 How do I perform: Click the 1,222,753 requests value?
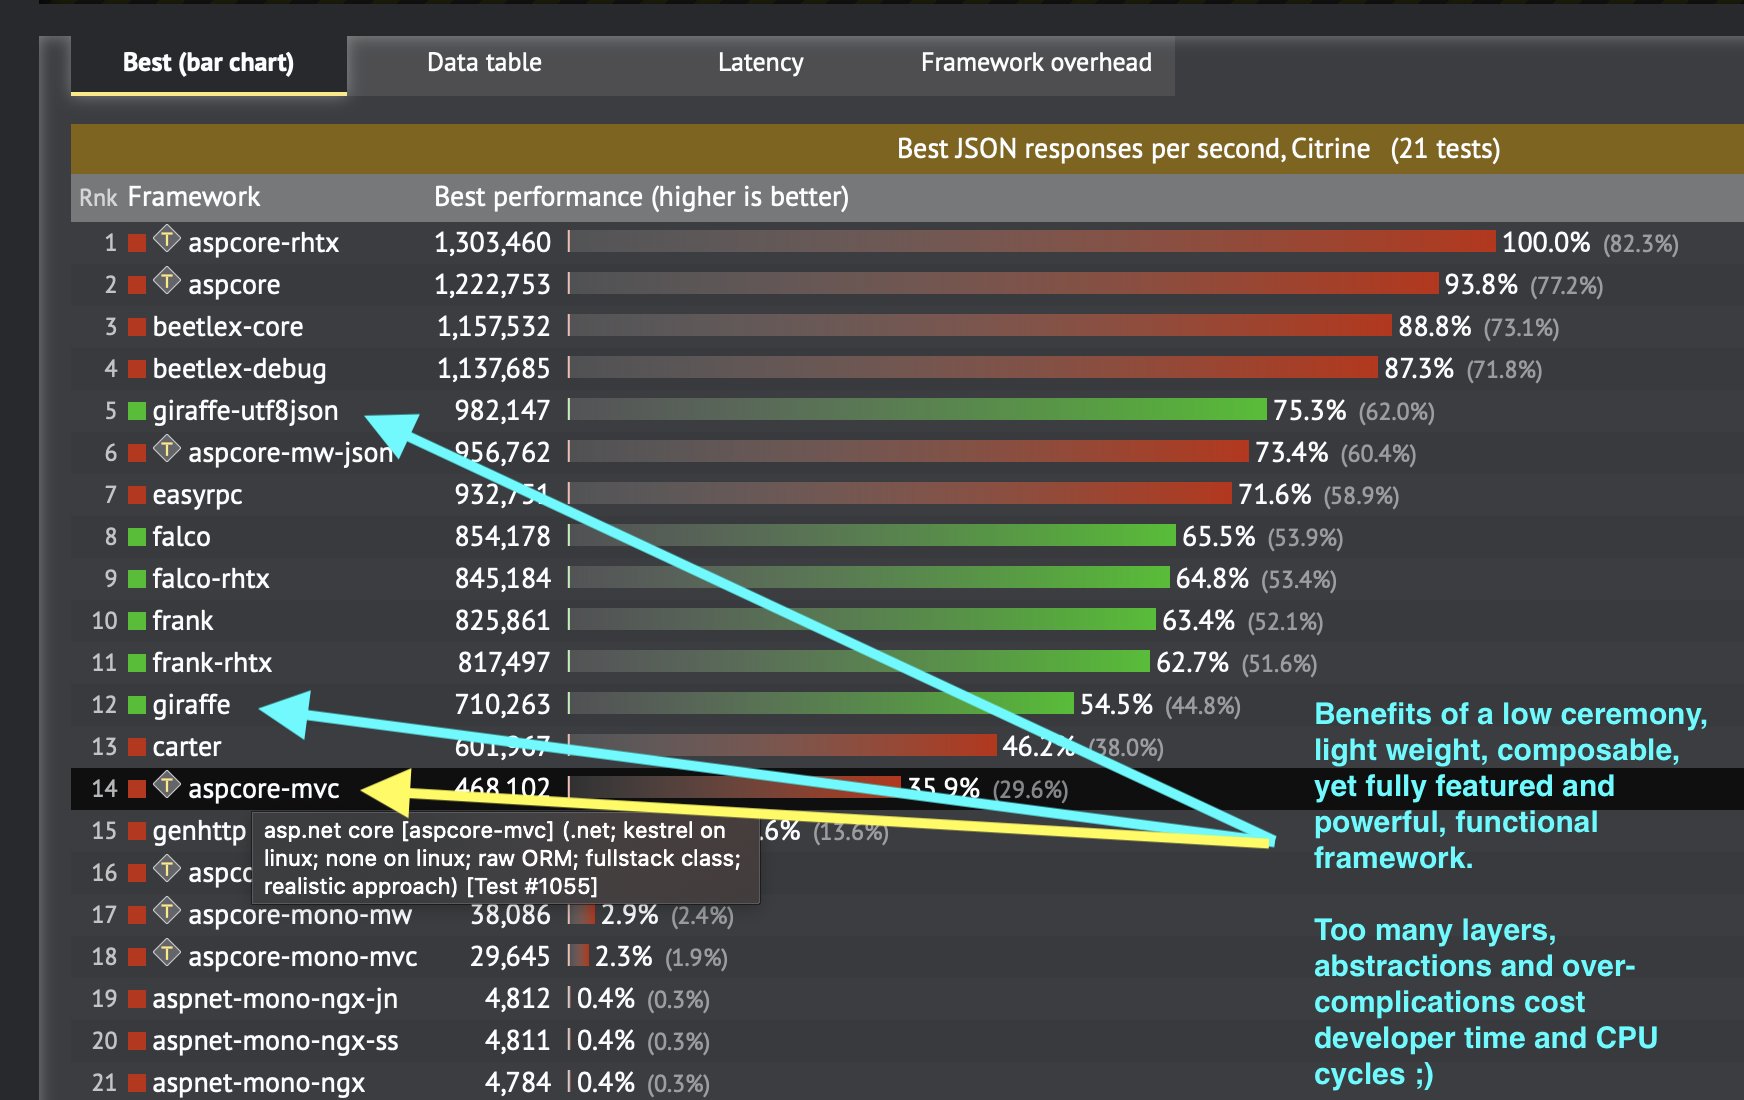click(493, 285)
